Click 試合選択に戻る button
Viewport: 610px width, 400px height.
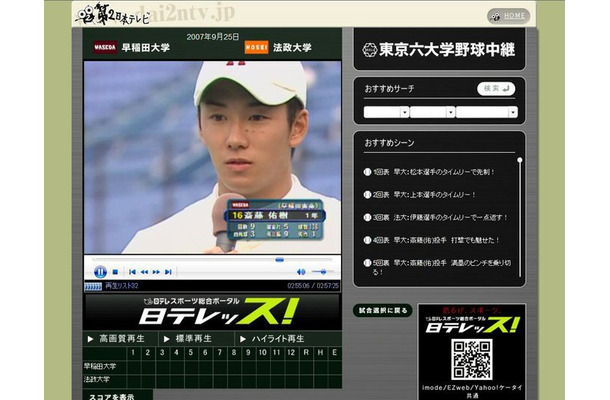point(383,310)
